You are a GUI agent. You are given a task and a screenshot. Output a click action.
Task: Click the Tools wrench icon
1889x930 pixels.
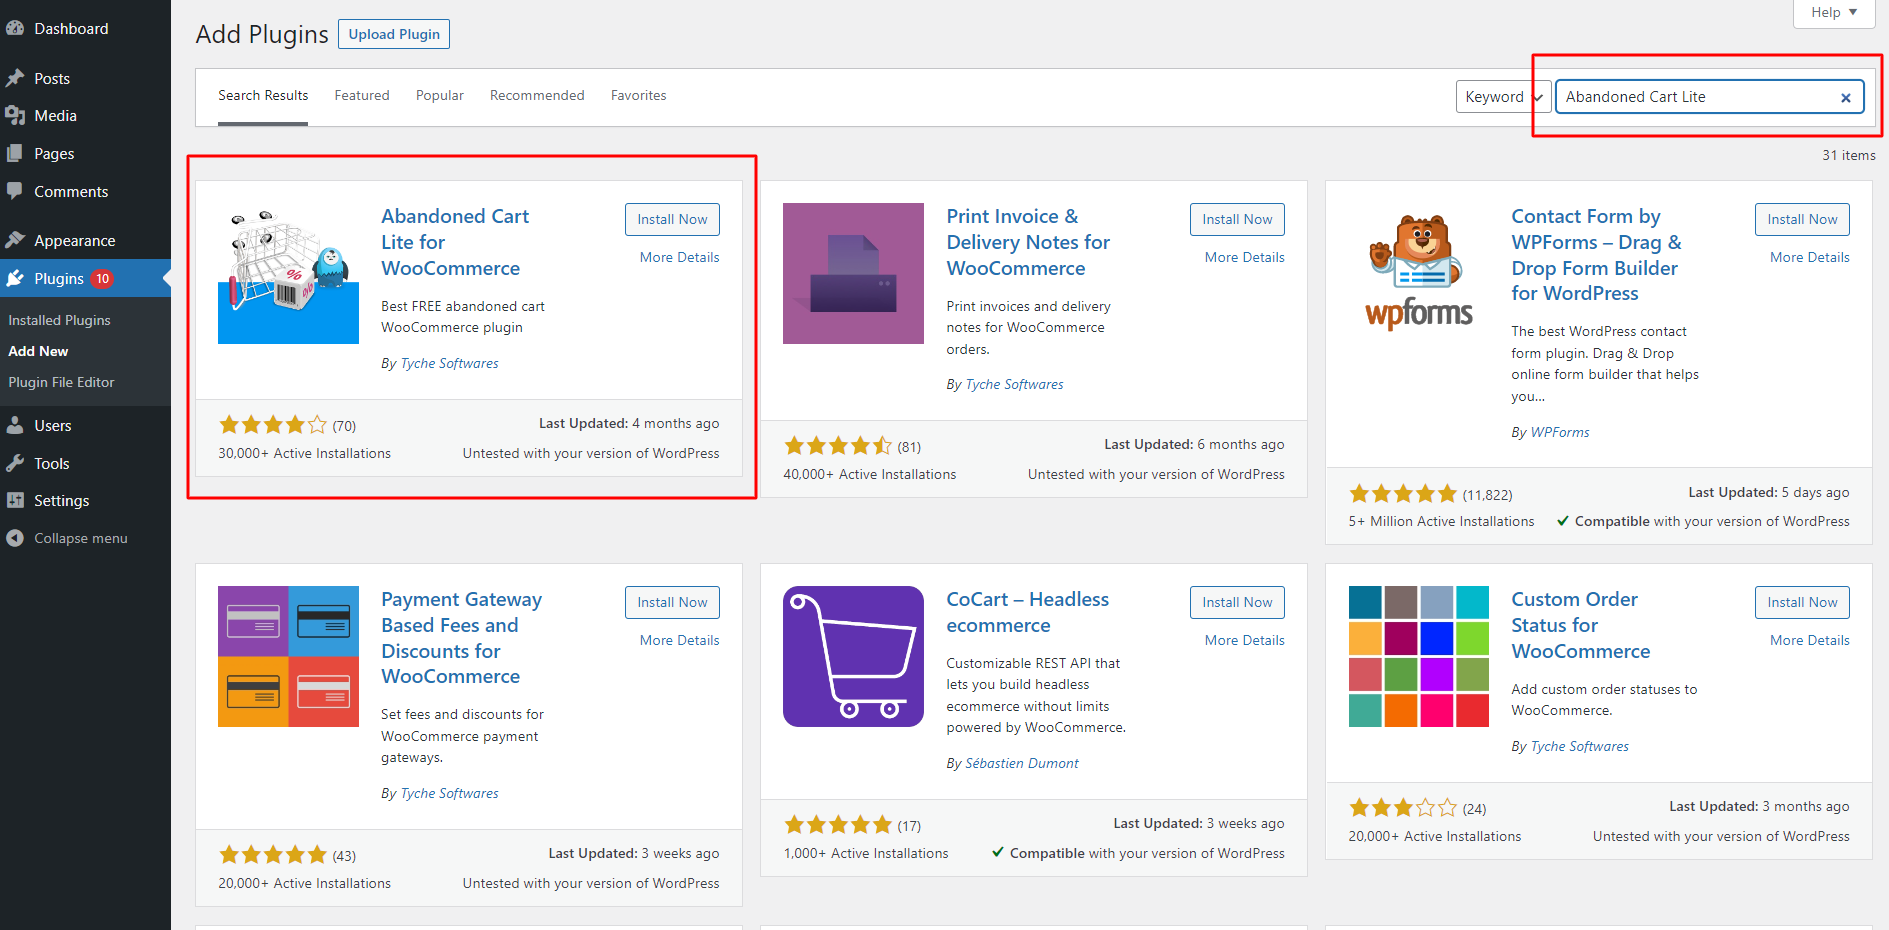tap(15, 463)
